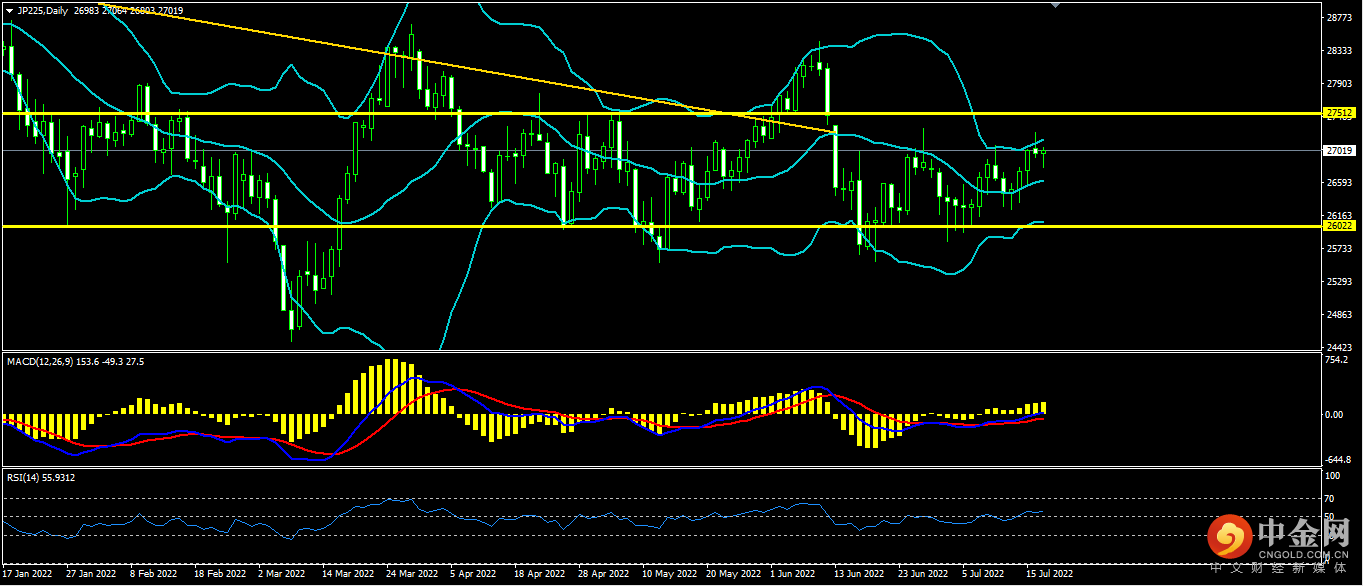Click the 754.2 MACD scale value
This screenshot has height=586, width=1364.
coord(1336,359)
